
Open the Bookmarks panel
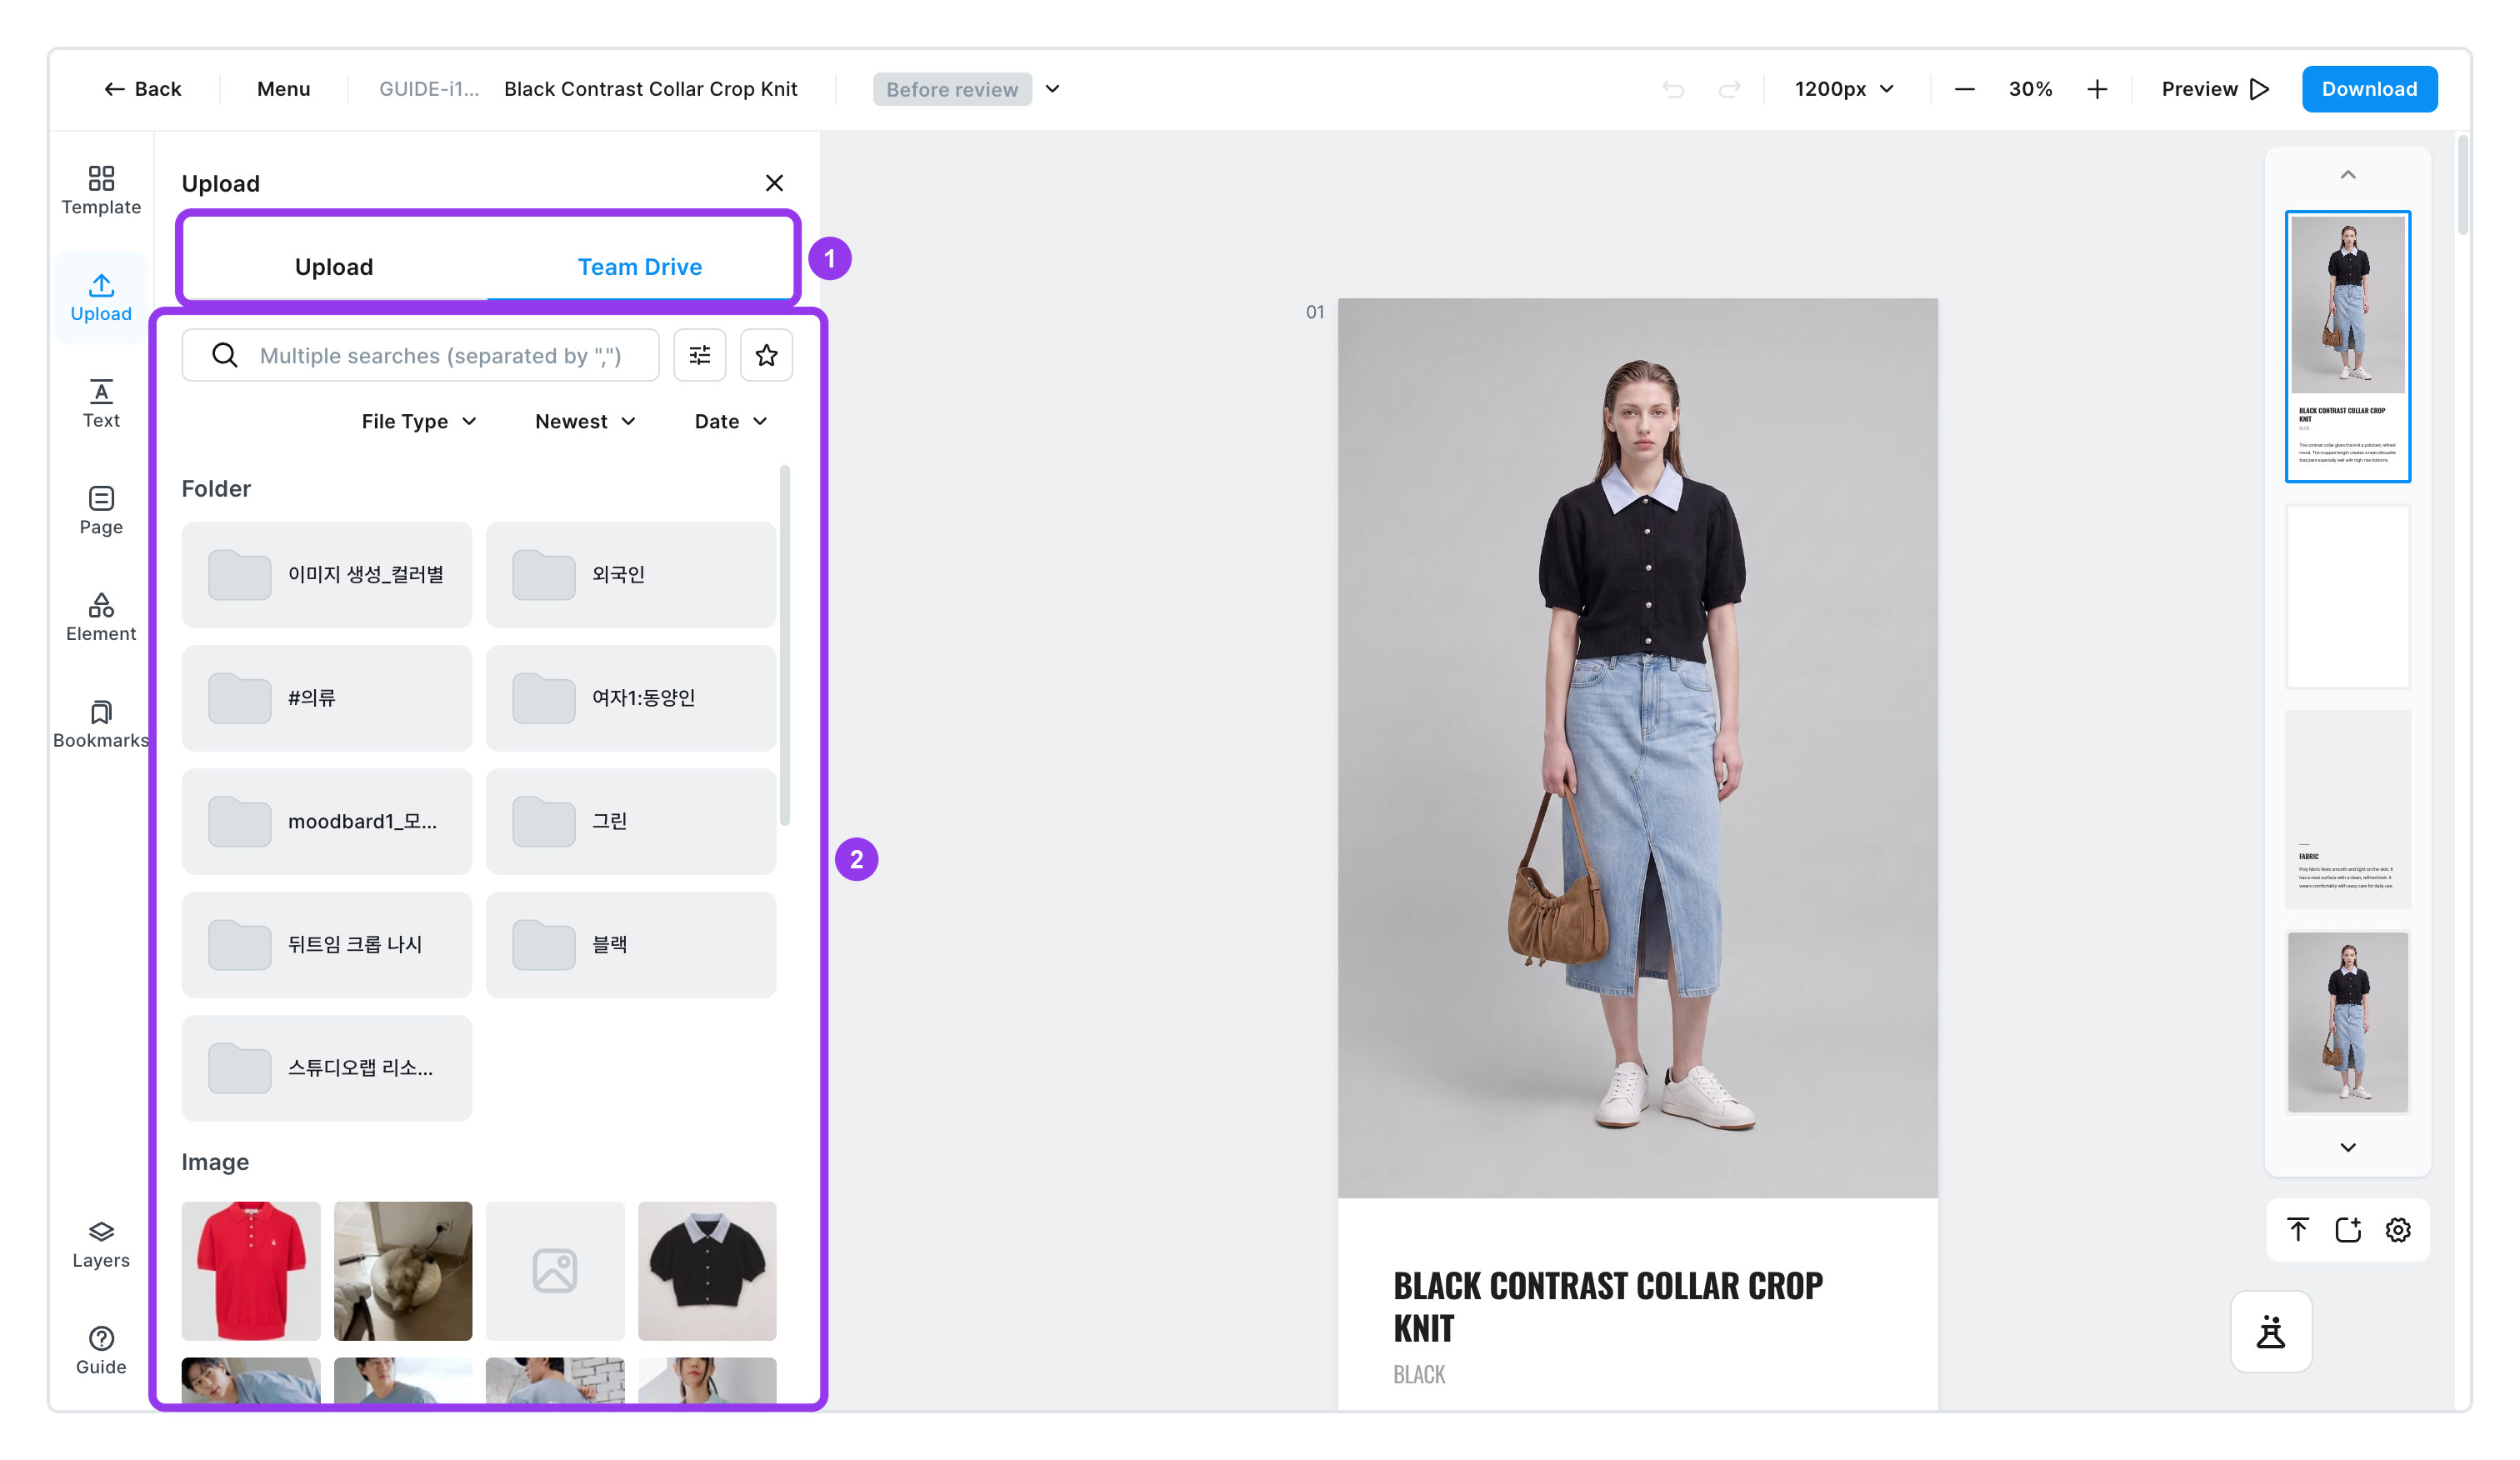(x=101, y=724)
